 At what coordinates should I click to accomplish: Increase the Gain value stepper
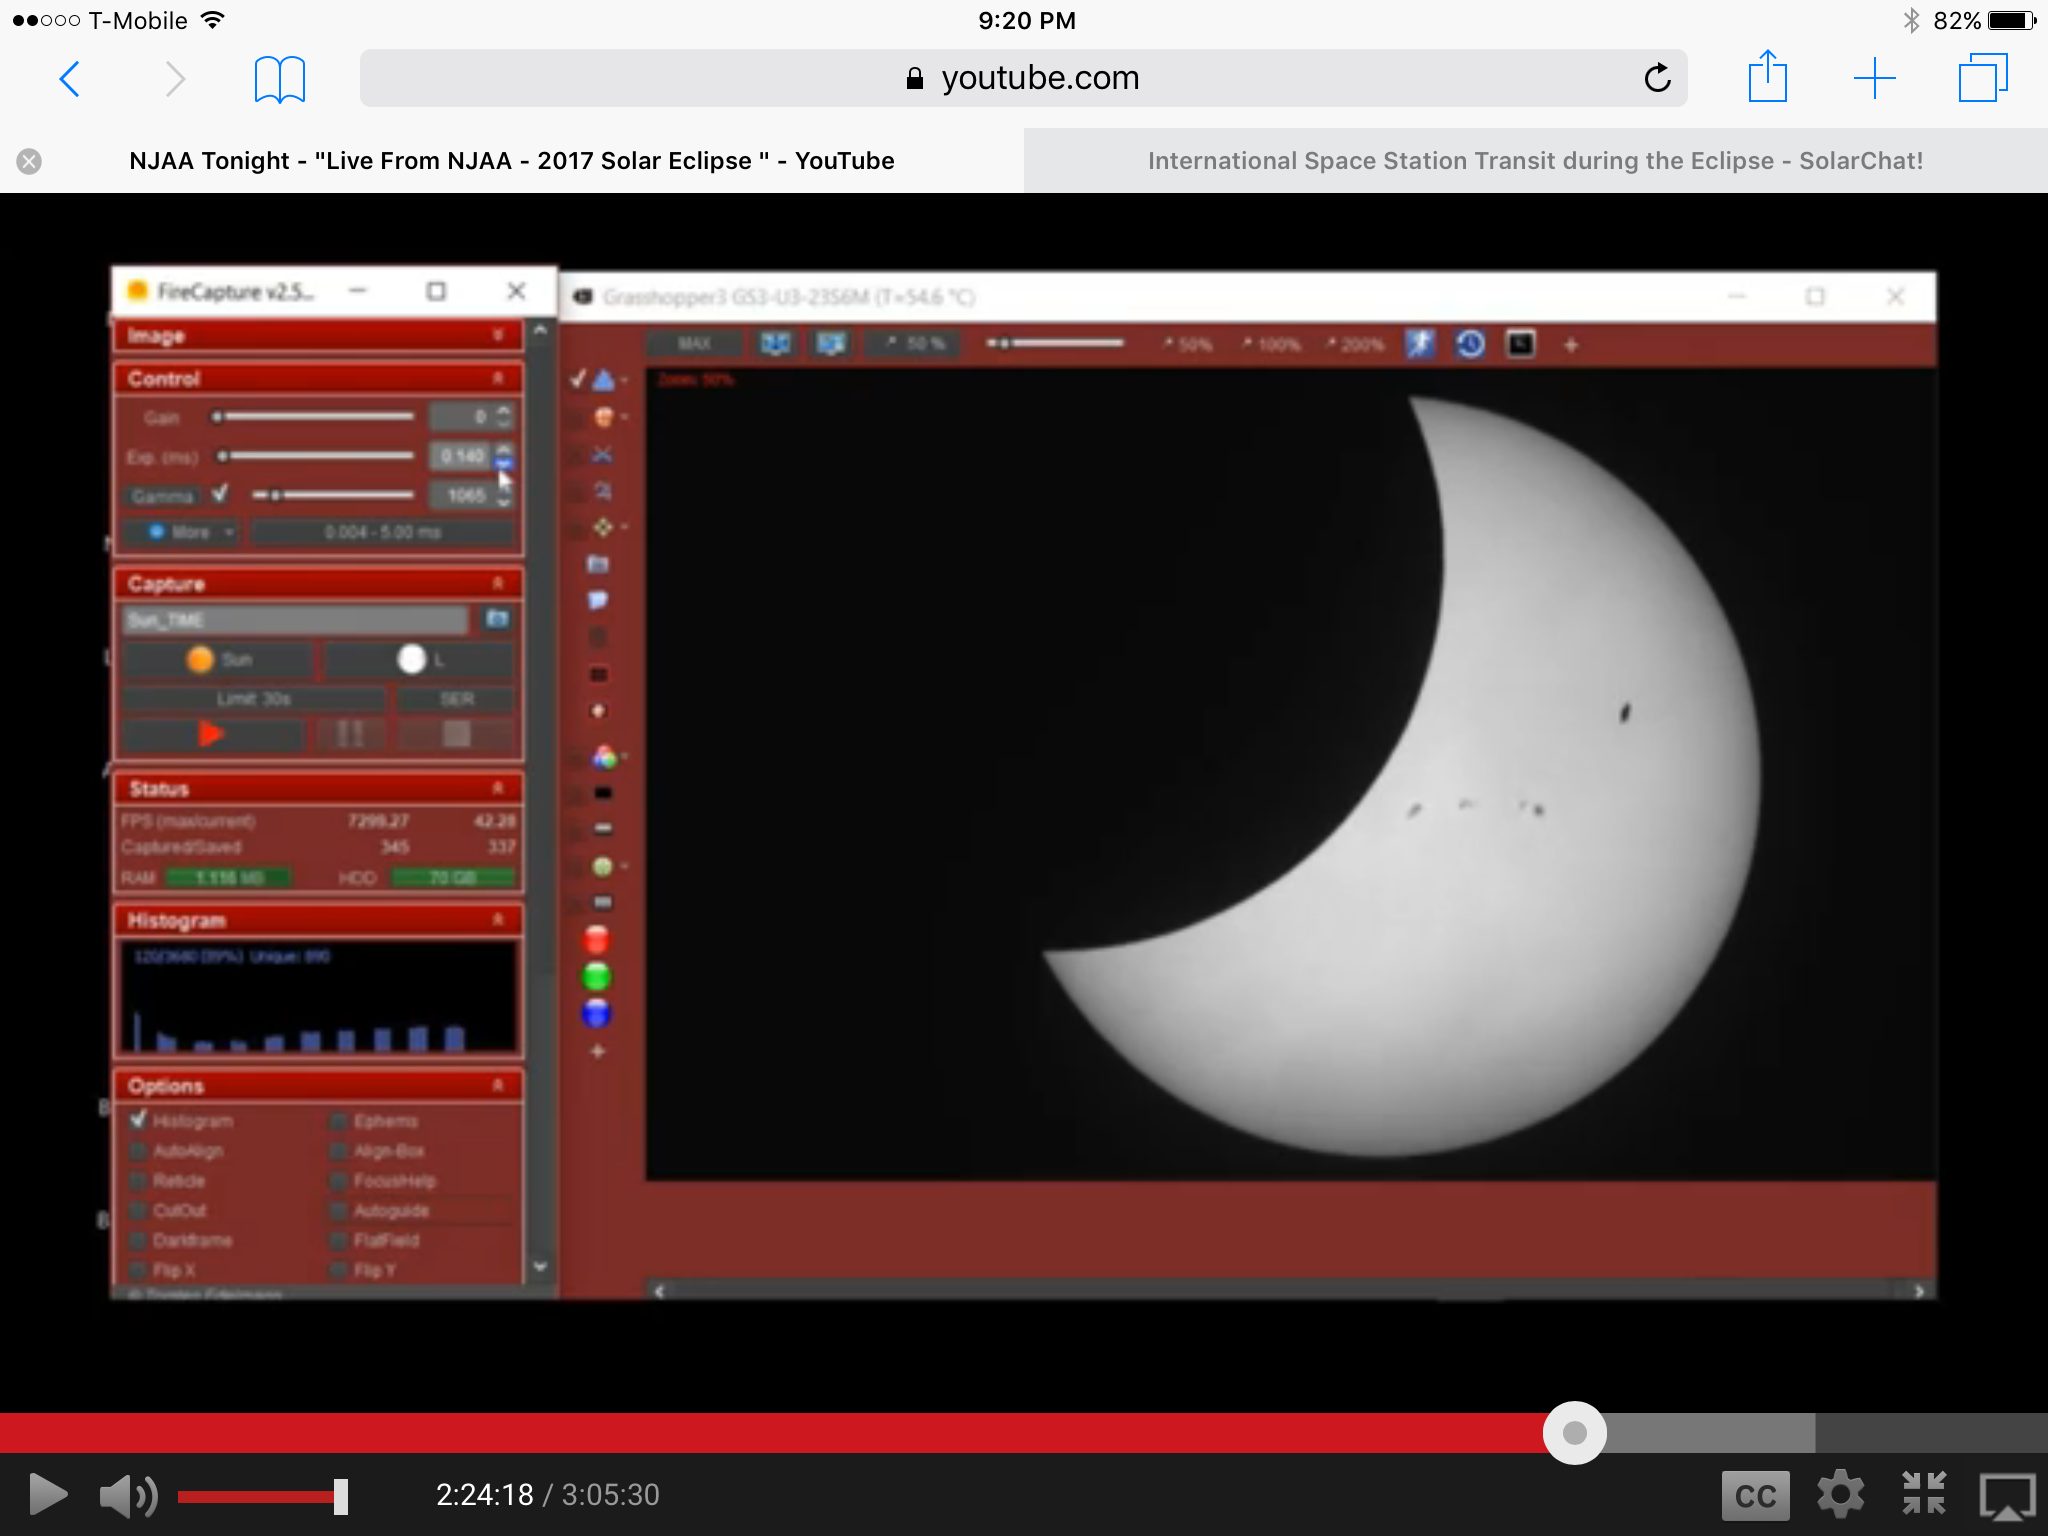(x=504, y=409)
